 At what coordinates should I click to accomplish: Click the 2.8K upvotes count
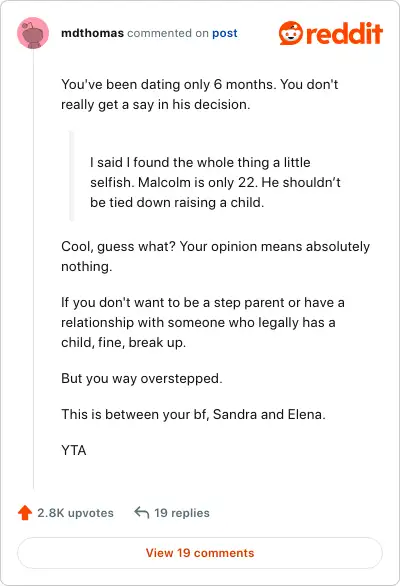click(x=75, y=513)
